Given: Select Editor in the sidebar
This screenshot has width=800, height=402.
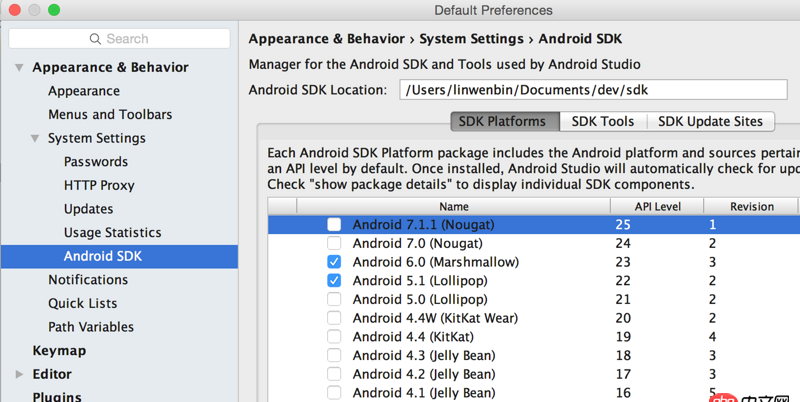Looking at the screenshot, I should point(52,374).
